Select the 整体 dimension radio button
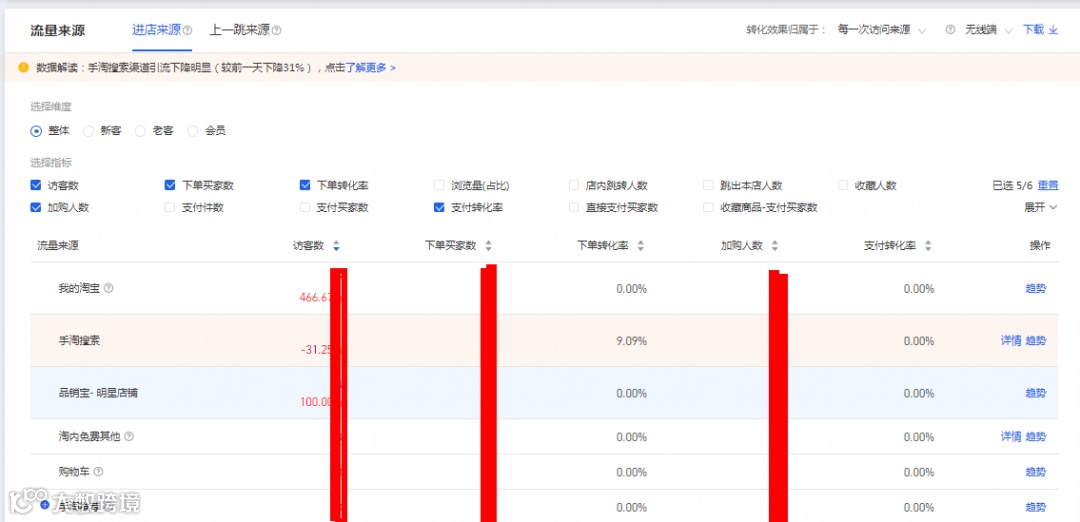The image size is (1080, 522). (x=36, y=131)
